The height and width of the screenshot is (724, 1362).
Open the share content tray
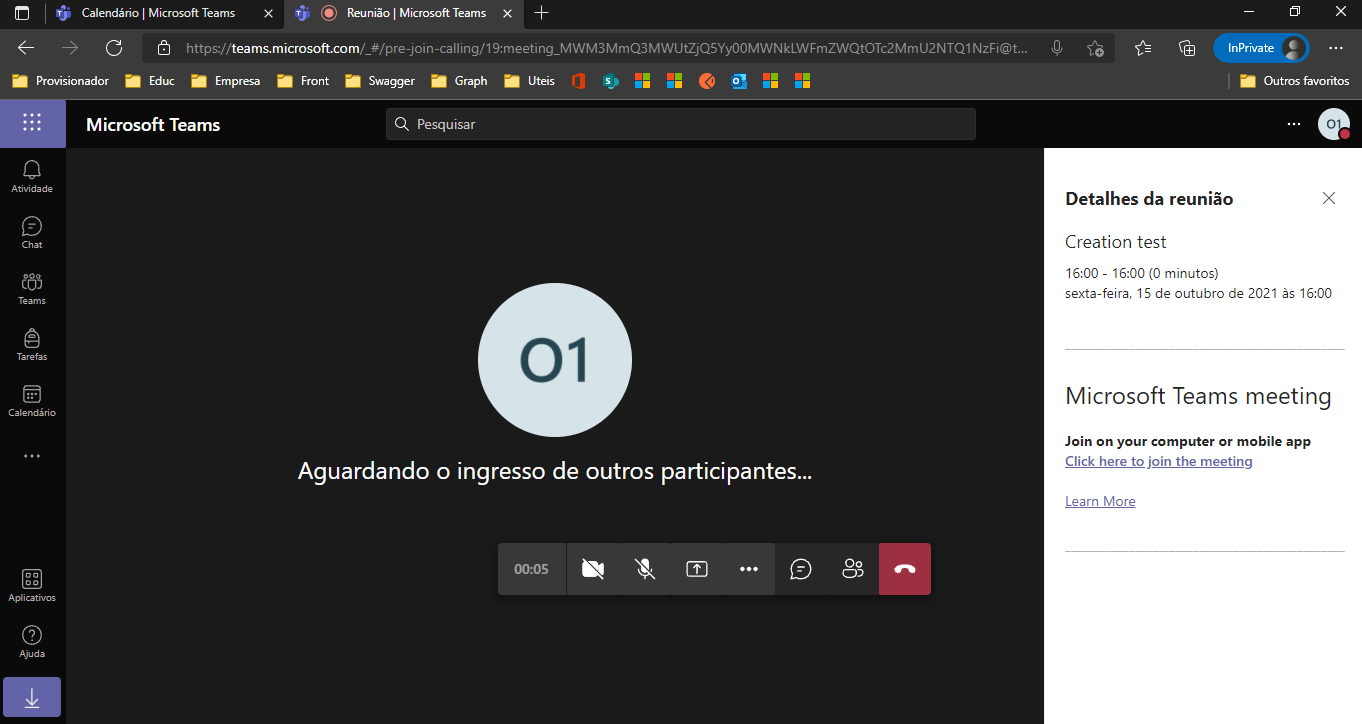coord(697,569)
